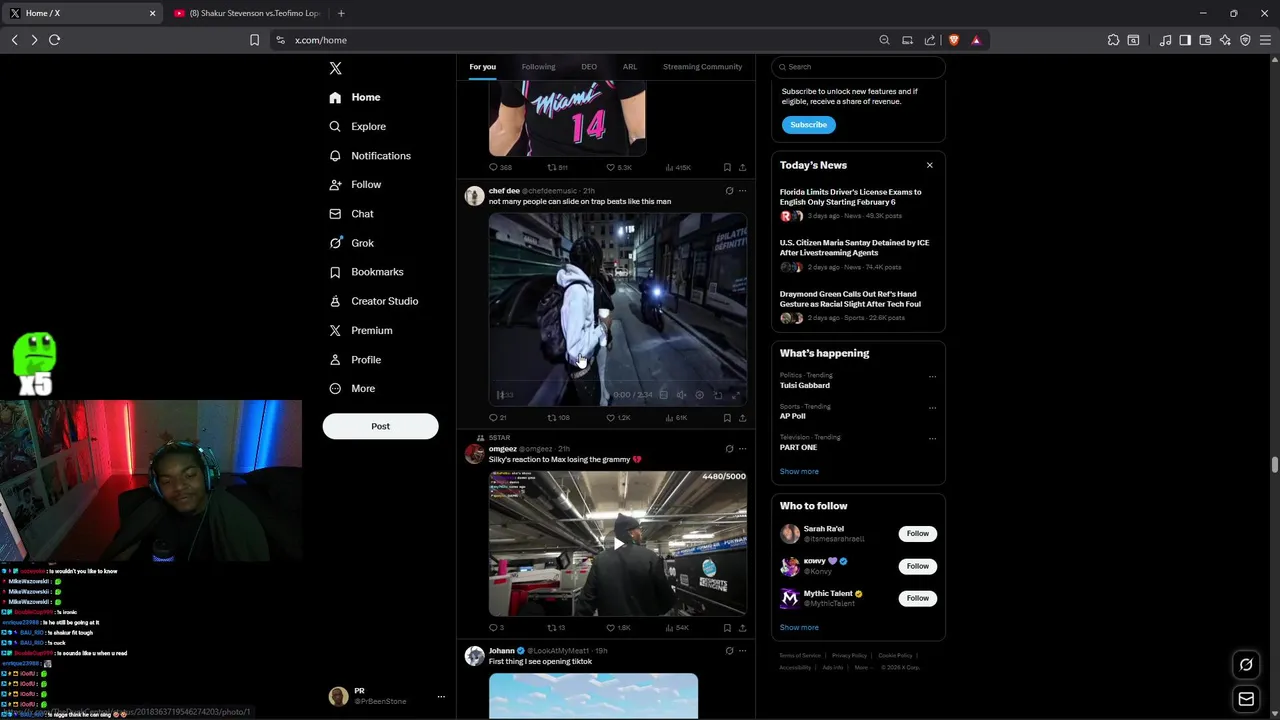Open the floating Grok button
Image resolution: width=1280 pixels, height=720 pixels.
tap(1246, 664)
